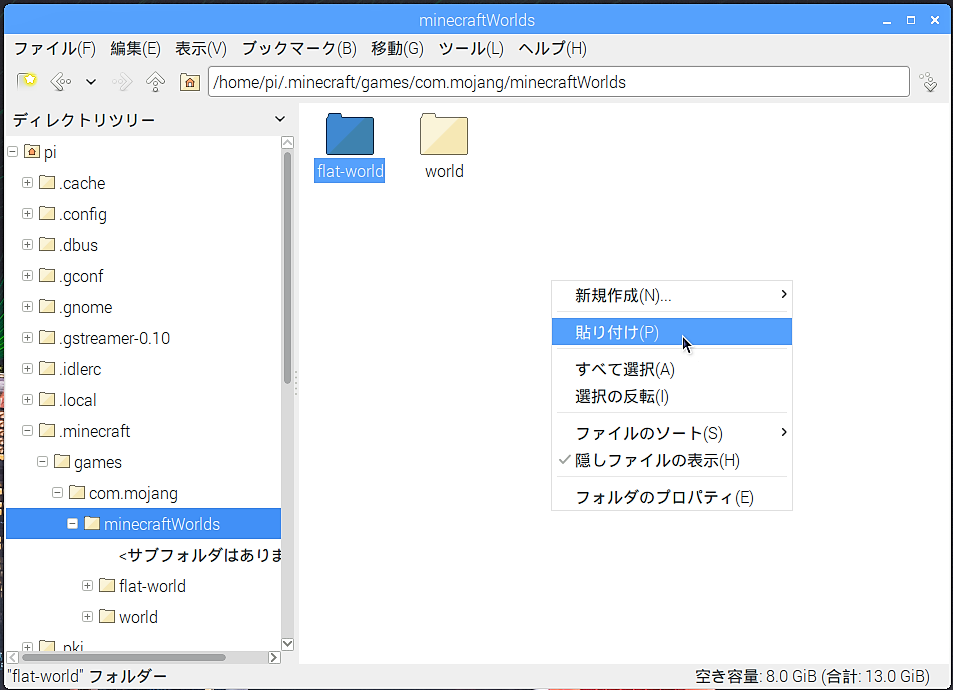Expand the .gnome folder node
This screenshot has height=690, width=953.
click(27, 306)
